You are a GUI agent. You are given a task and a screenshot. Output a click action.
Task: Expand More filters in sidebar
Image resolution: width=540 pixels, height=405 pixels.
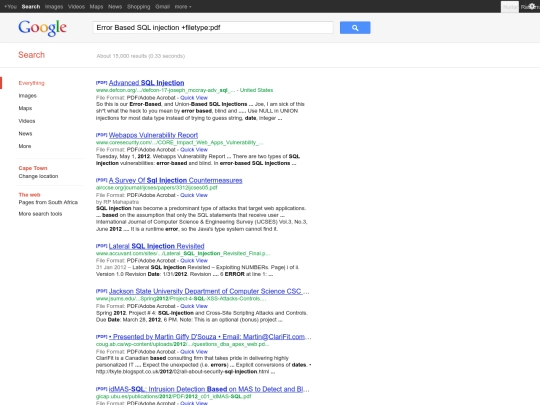coord(25,146)
